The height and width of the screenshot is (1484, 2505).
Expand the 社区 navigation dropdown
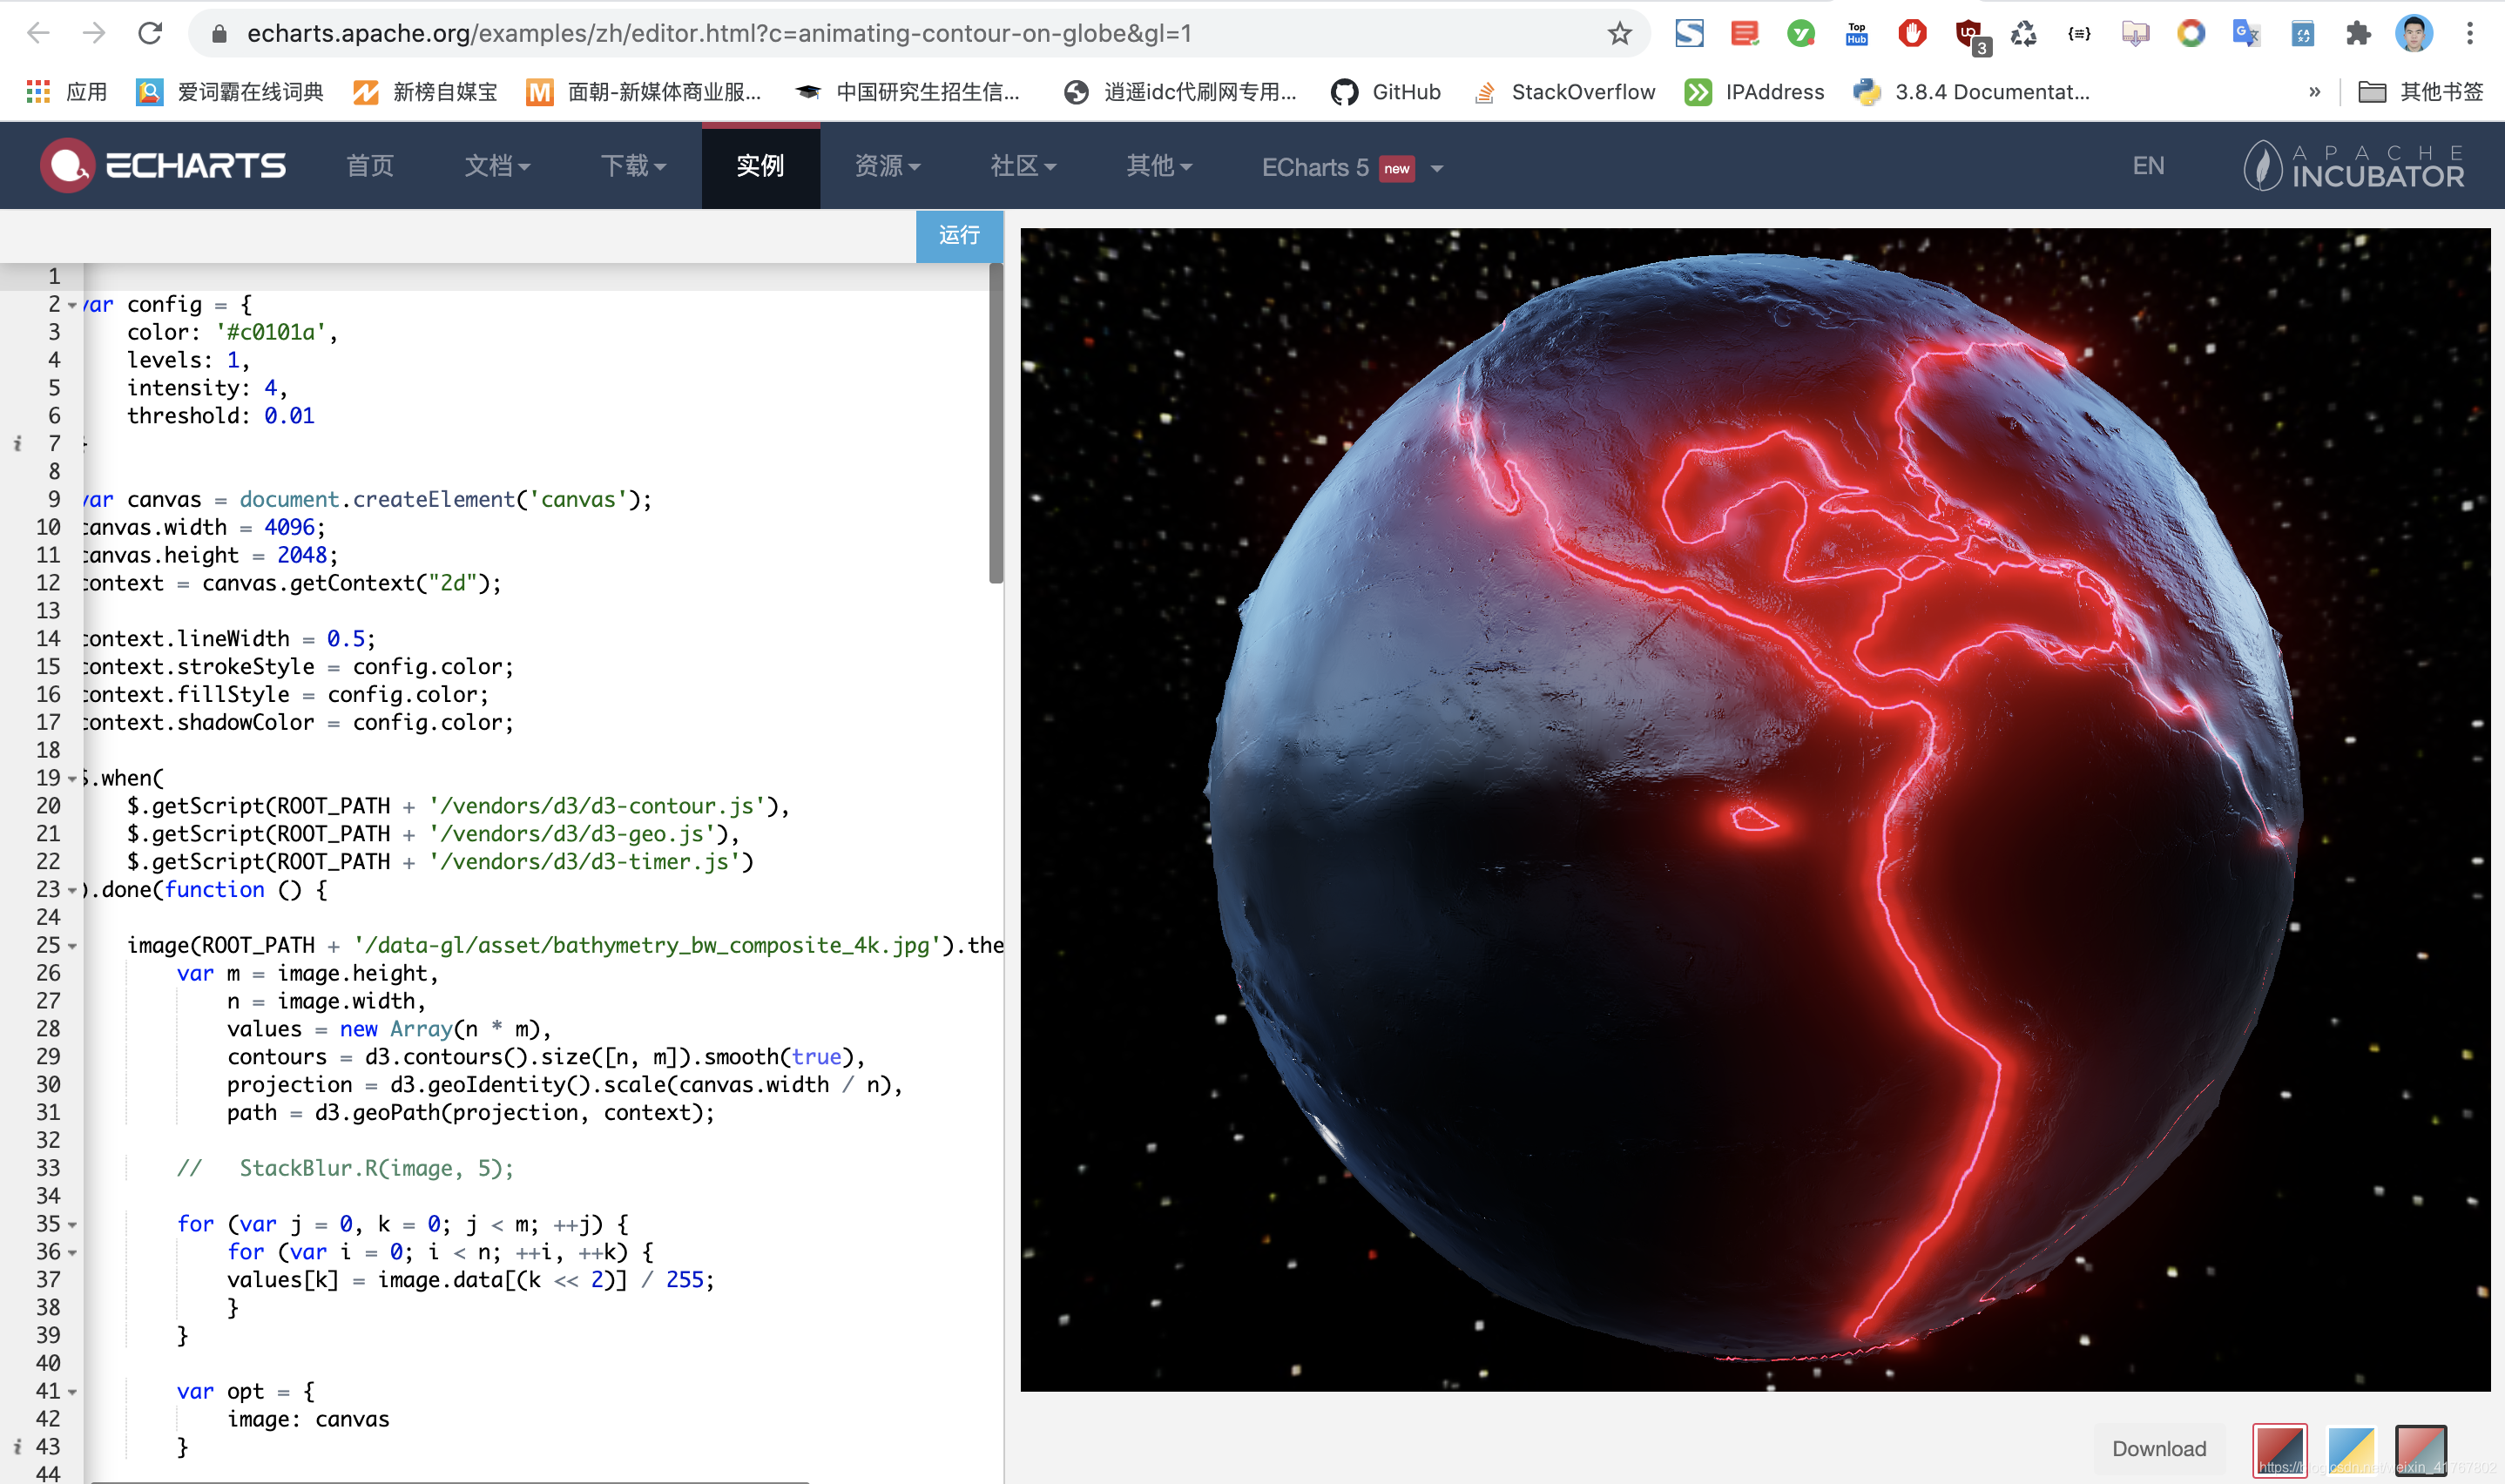point(1022,166)
